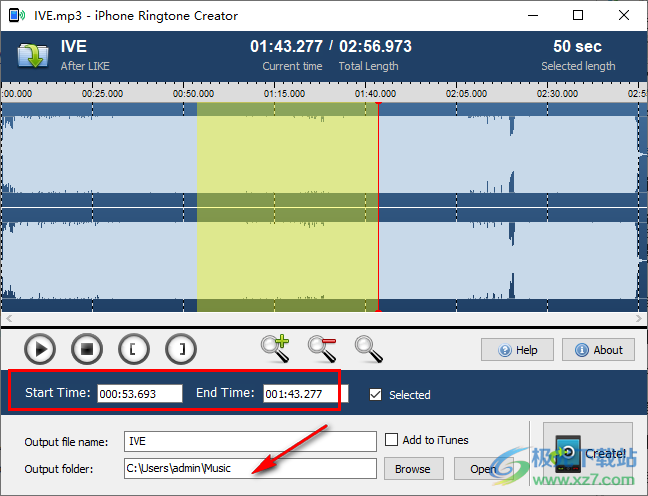Open the About dialog
648x496 pixels.
598,350
